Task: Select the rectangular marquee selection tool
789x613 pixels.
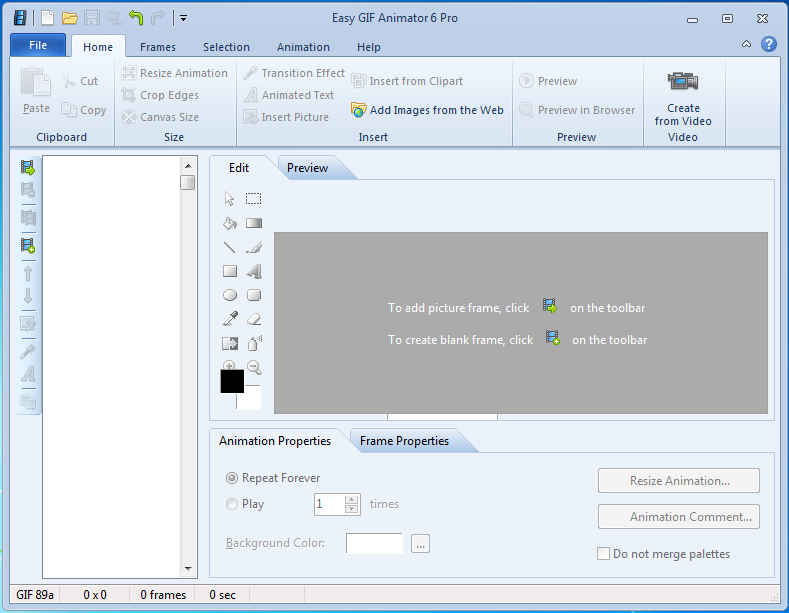Action: 254,198
